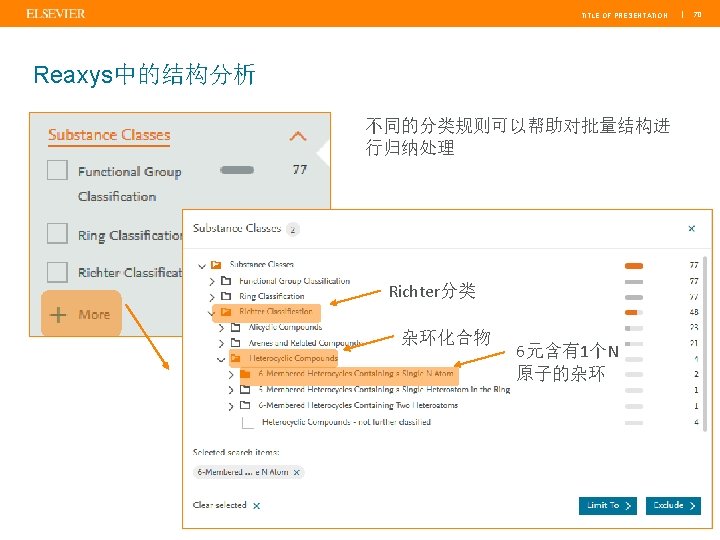This screenshot has width=720, height=540.
Task: Click the orange Richter Classification folder icon
Action: point(226,312)
